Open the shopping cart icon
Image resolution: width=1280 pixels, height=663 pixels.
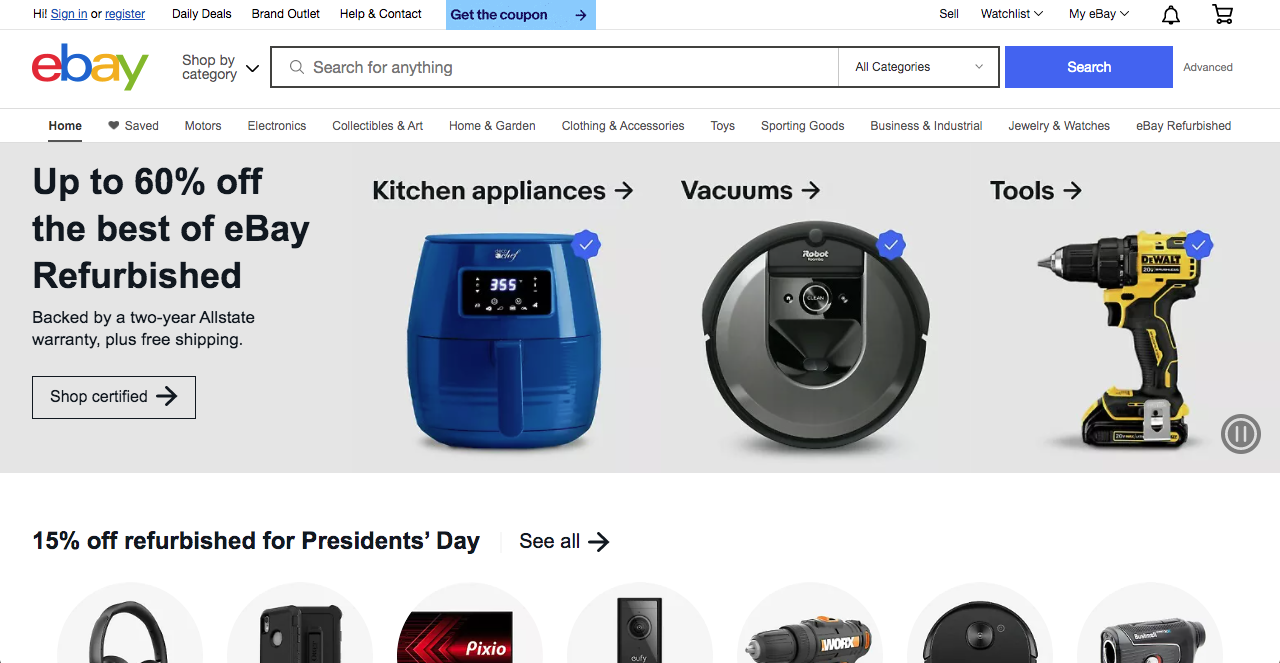pyautogui.click(x=1222, y=14)
